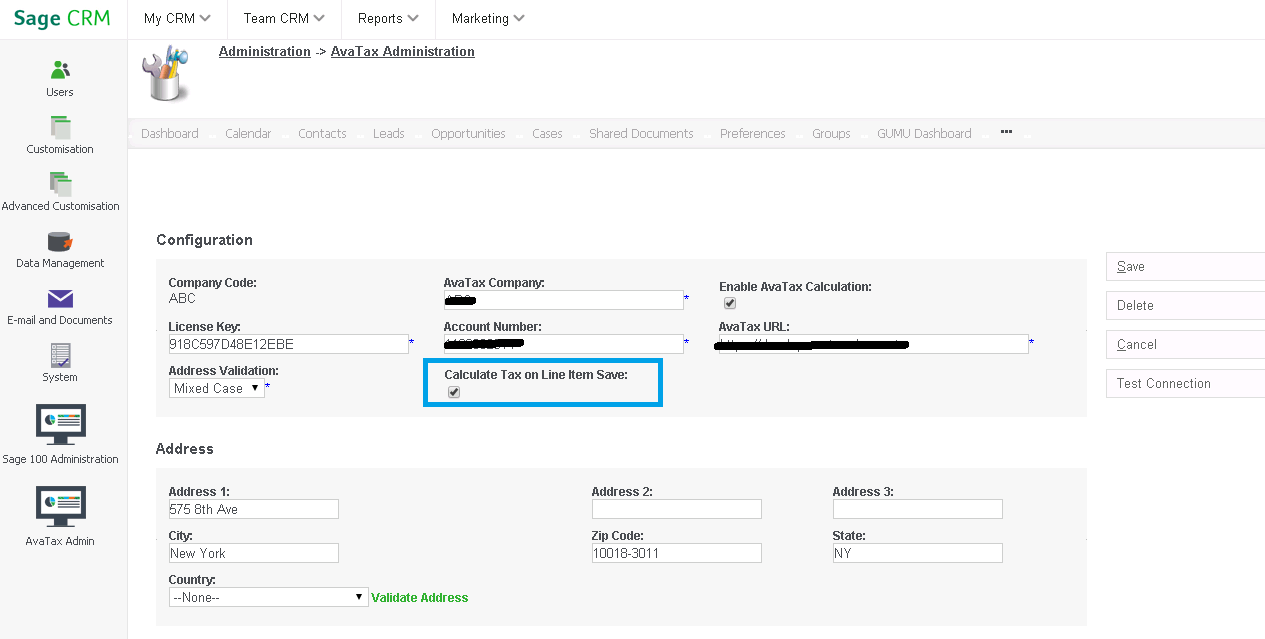
Task: Click the Address 2 input field
Action: click(x=677, y=509)
